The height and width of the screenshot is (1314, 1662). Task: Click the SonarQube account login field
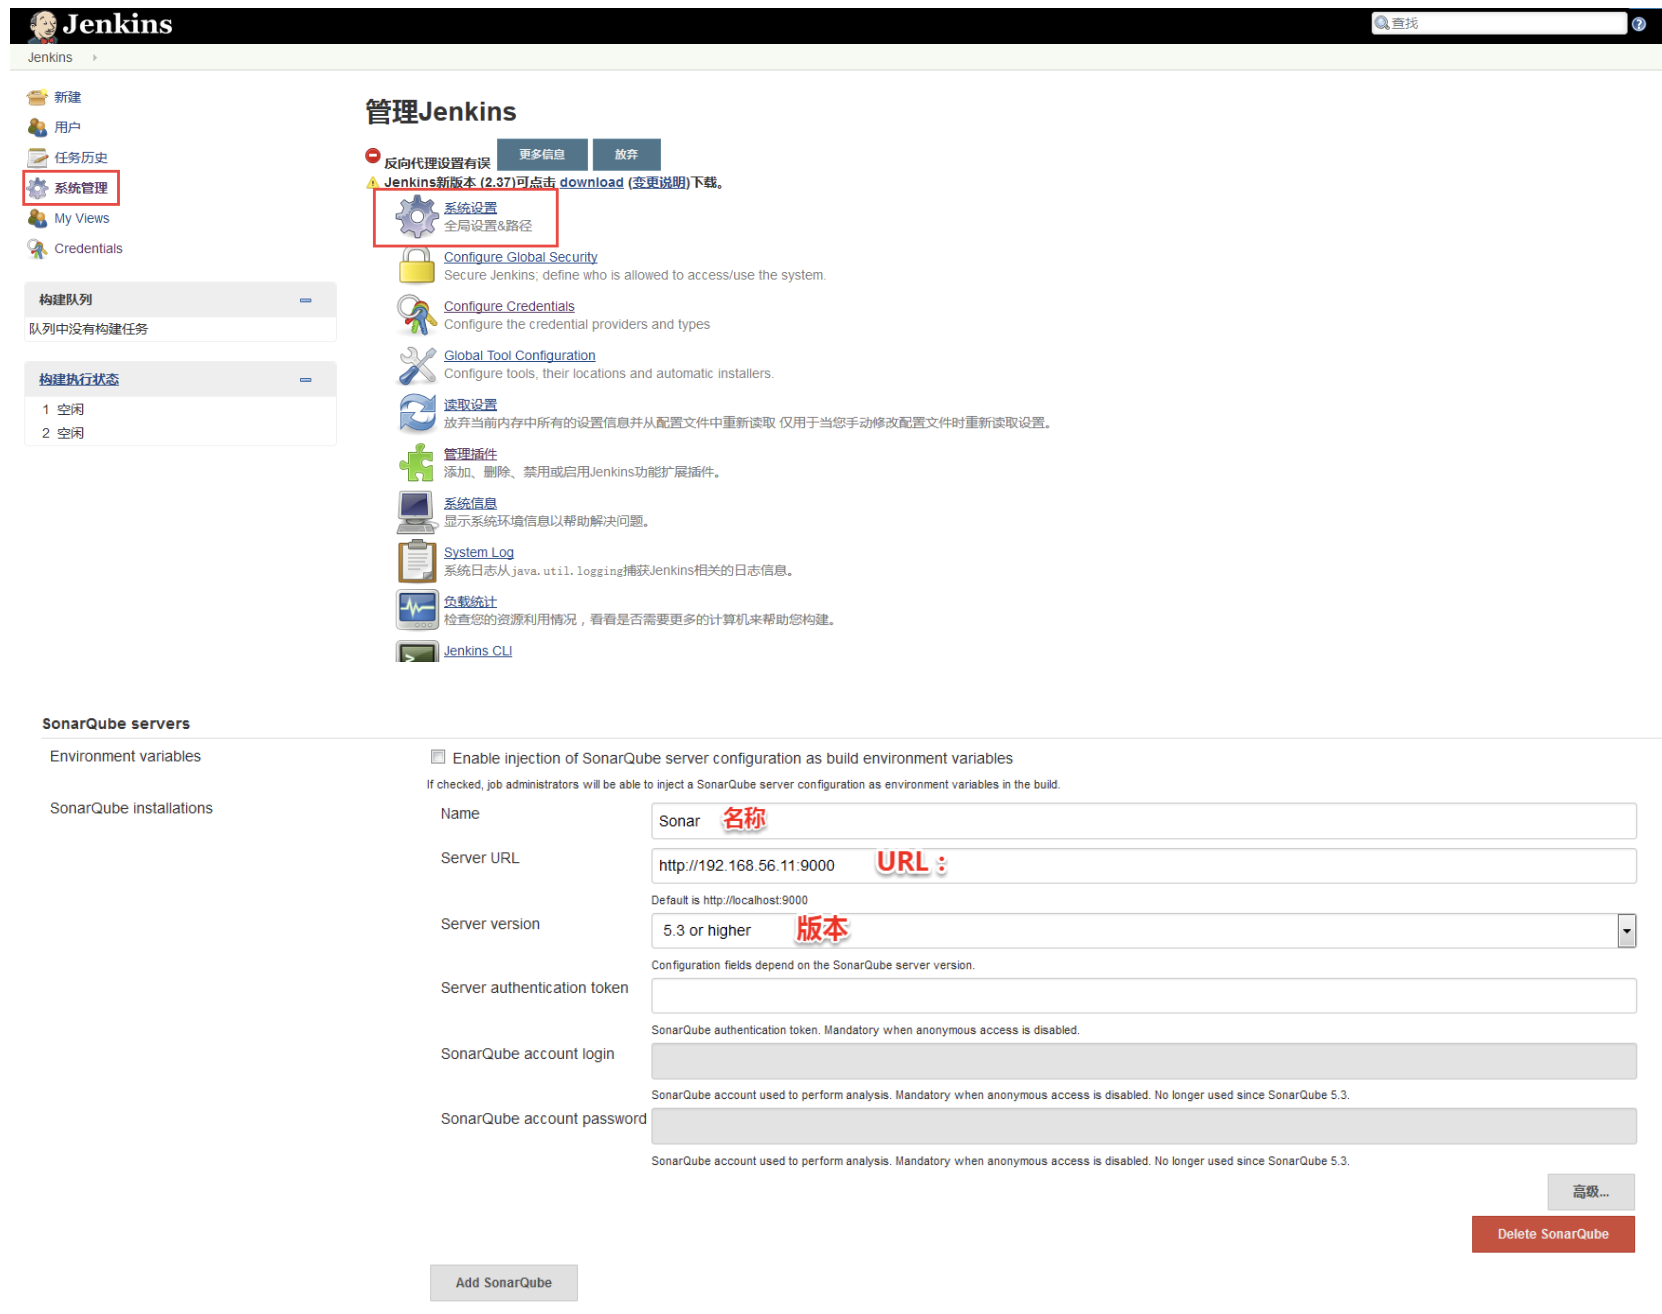tap(1143, 1061)
